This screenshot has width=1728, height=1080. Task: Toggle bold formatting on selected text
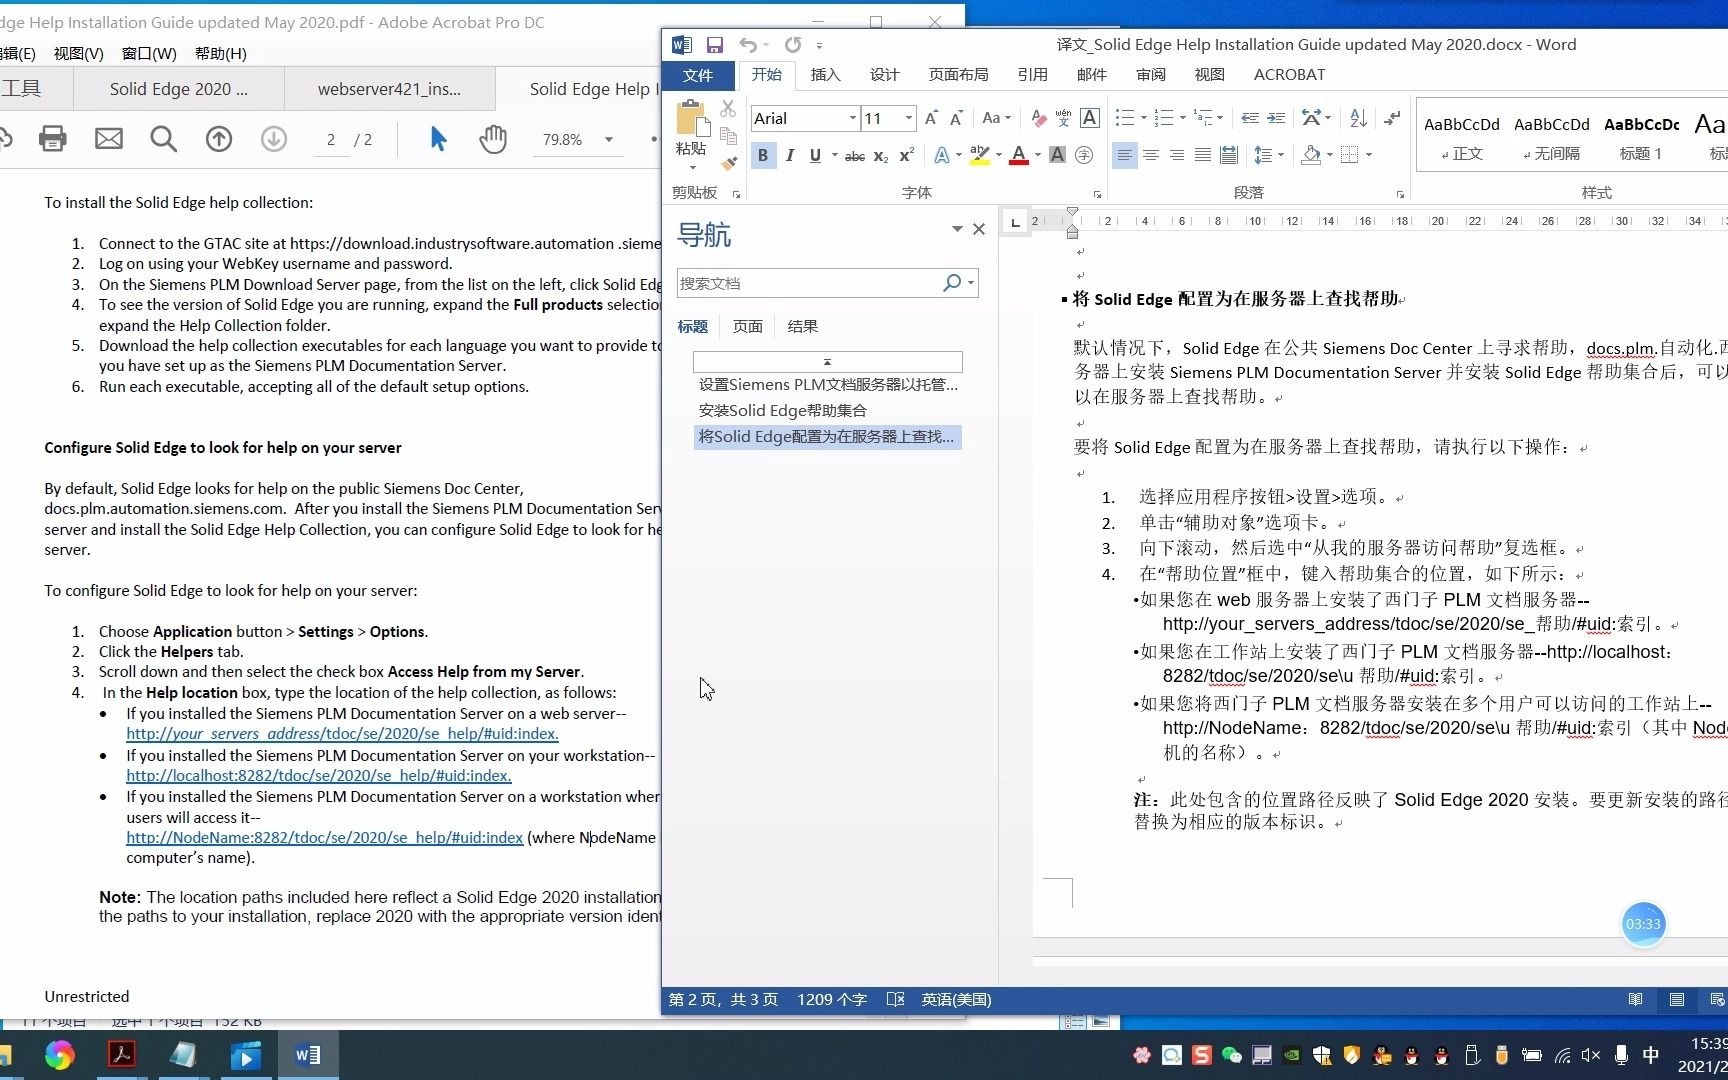762,155
